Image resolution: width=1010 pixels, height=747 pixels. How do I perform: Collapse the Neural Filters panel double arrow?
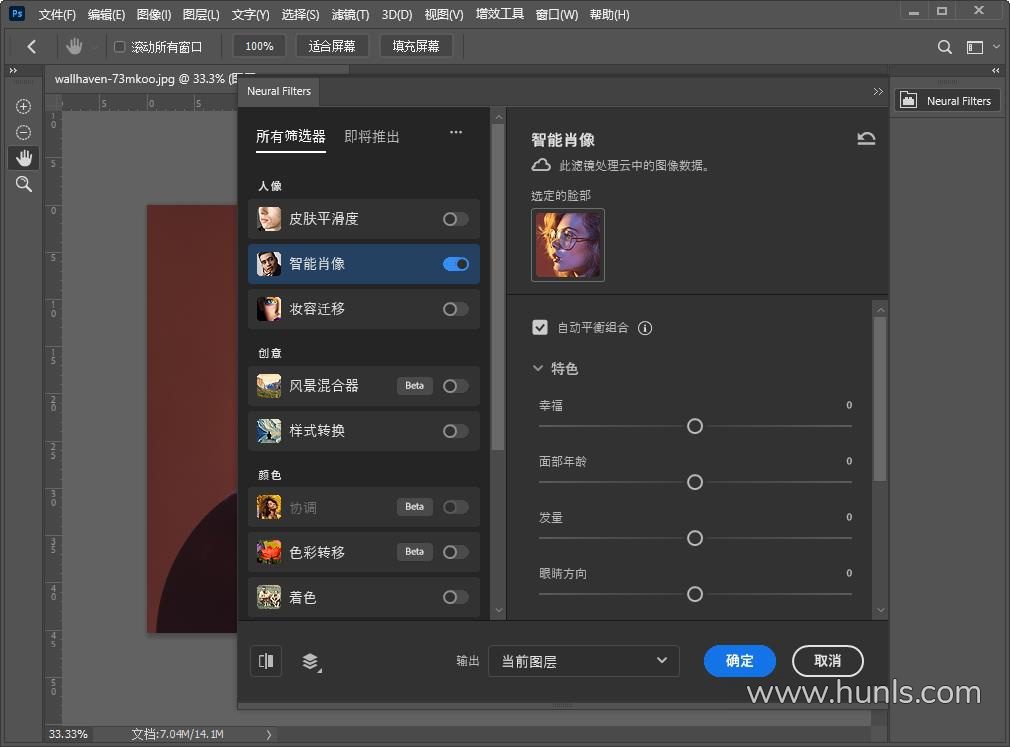[878, 91]
